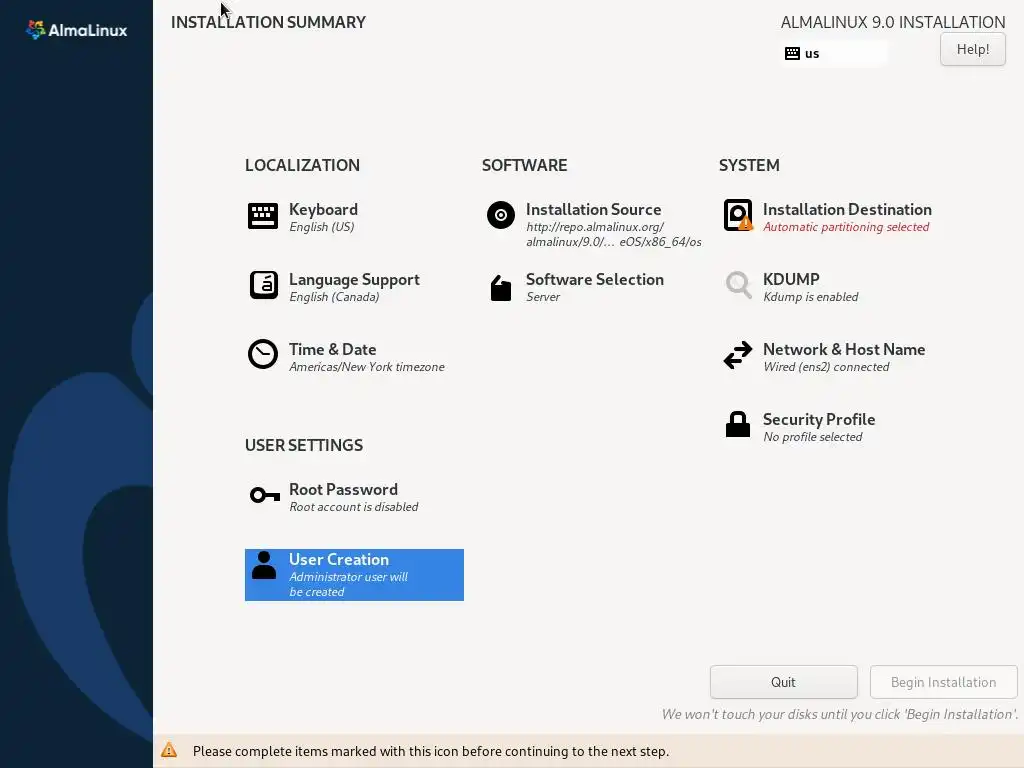
Task: Click the Help! button
Action: 972,49
